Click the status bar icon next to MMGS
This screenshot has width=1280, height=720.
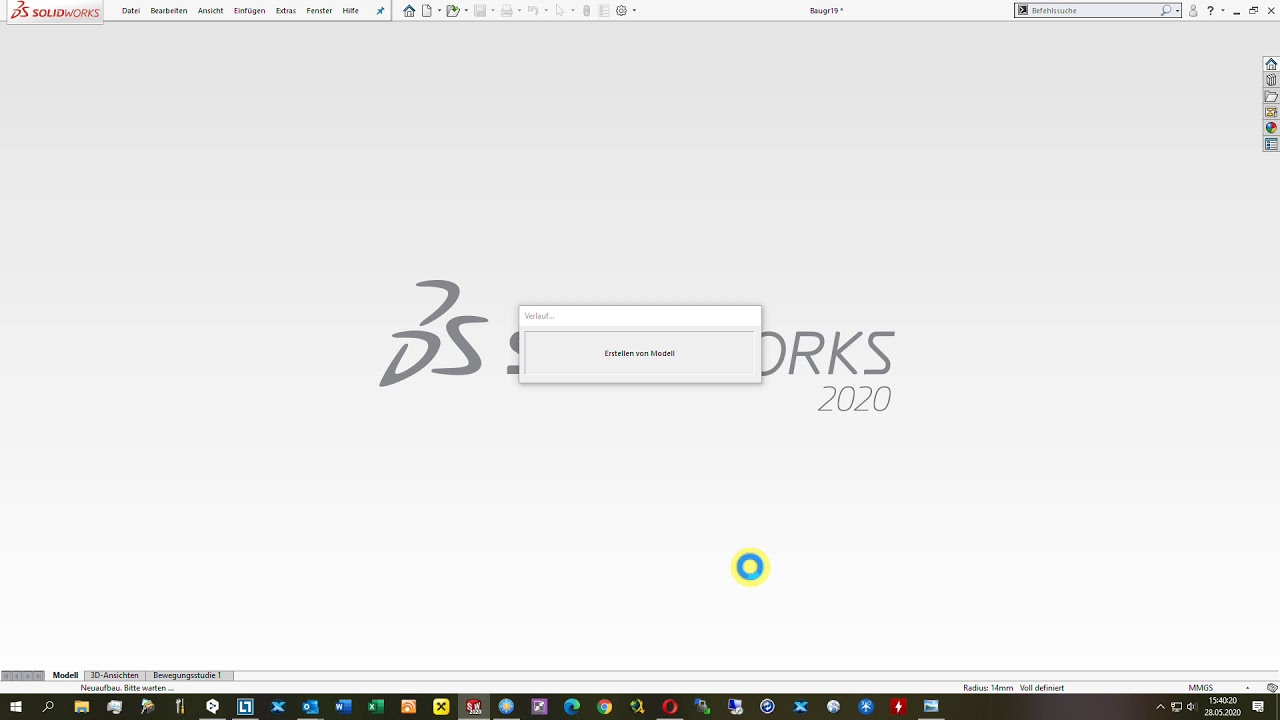tap(1272, 688)
